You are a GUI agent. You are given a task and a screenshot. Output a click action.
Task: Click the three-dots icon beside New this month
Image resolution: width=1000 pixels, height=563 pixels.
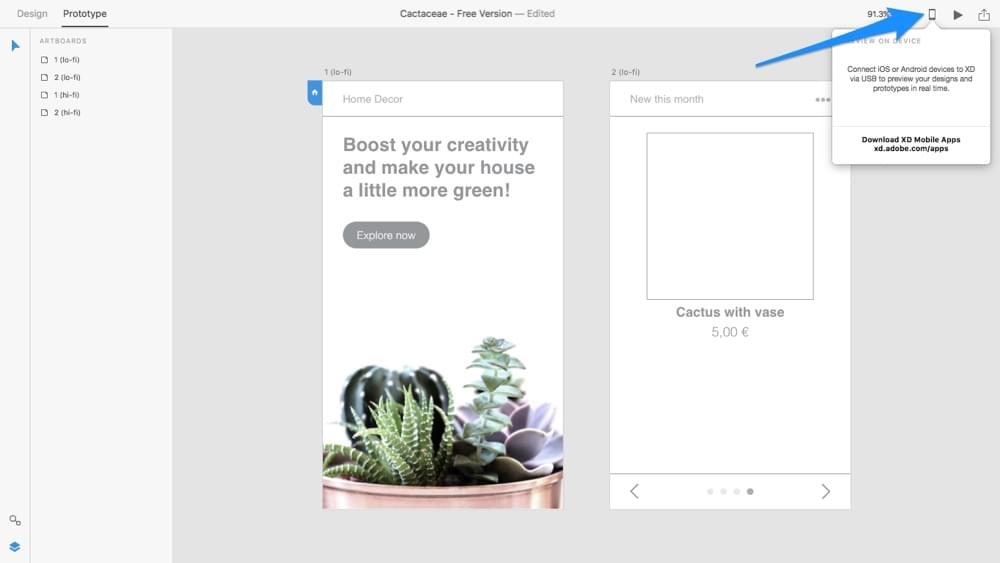pos(822,100)
